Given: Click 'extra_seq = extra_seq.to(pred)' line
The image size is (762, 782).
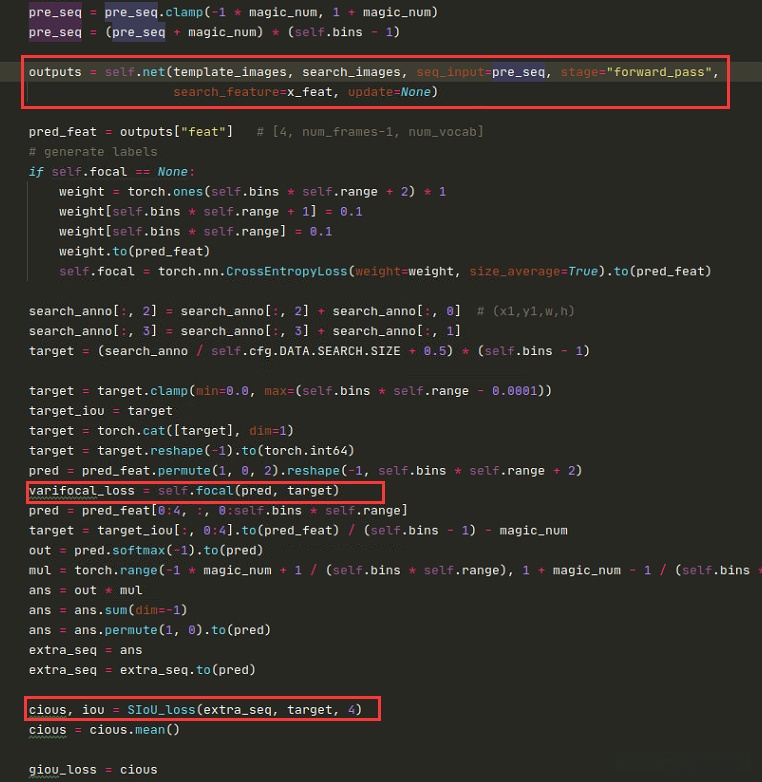Looking at the screenshot, I should click(x=142, y=670).
